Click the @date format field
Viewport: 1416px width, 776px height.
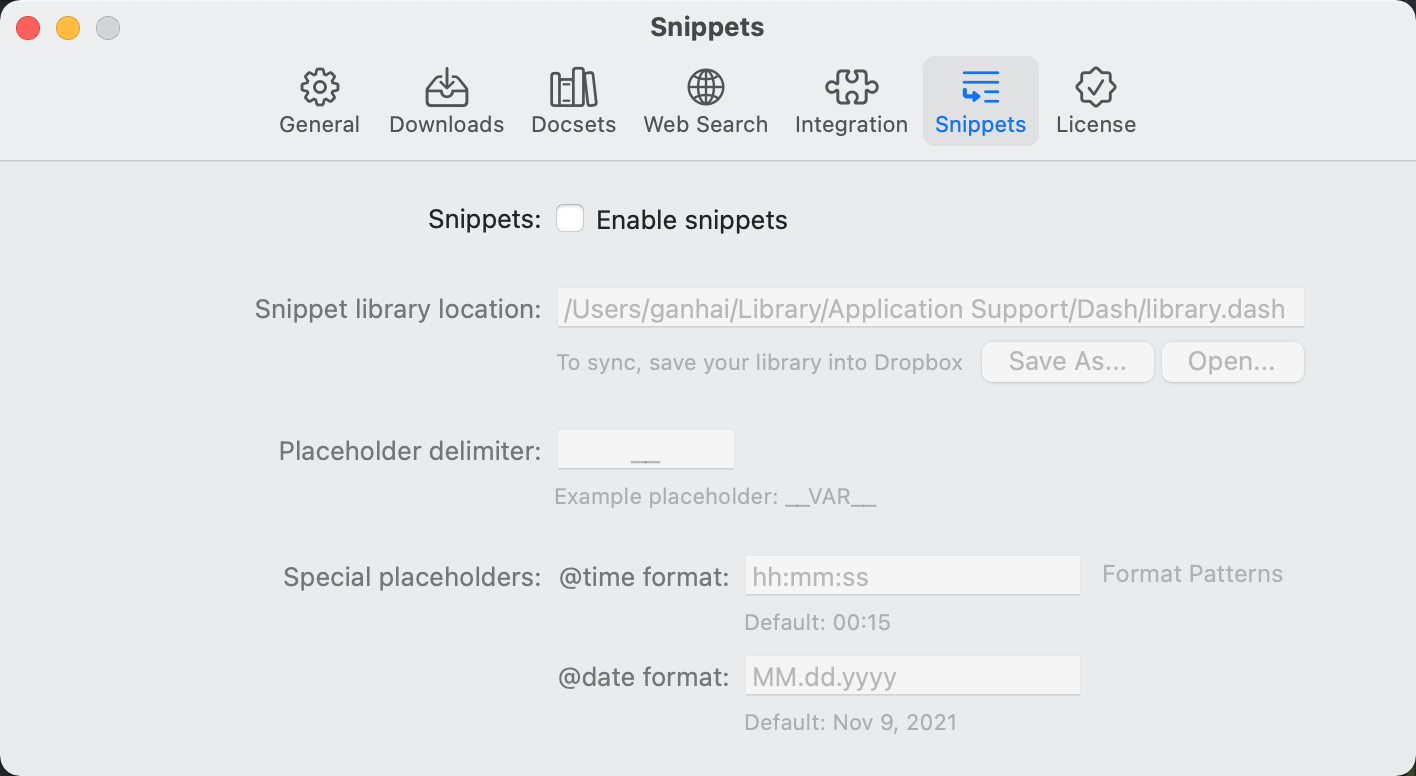click(x=911, y=675)
